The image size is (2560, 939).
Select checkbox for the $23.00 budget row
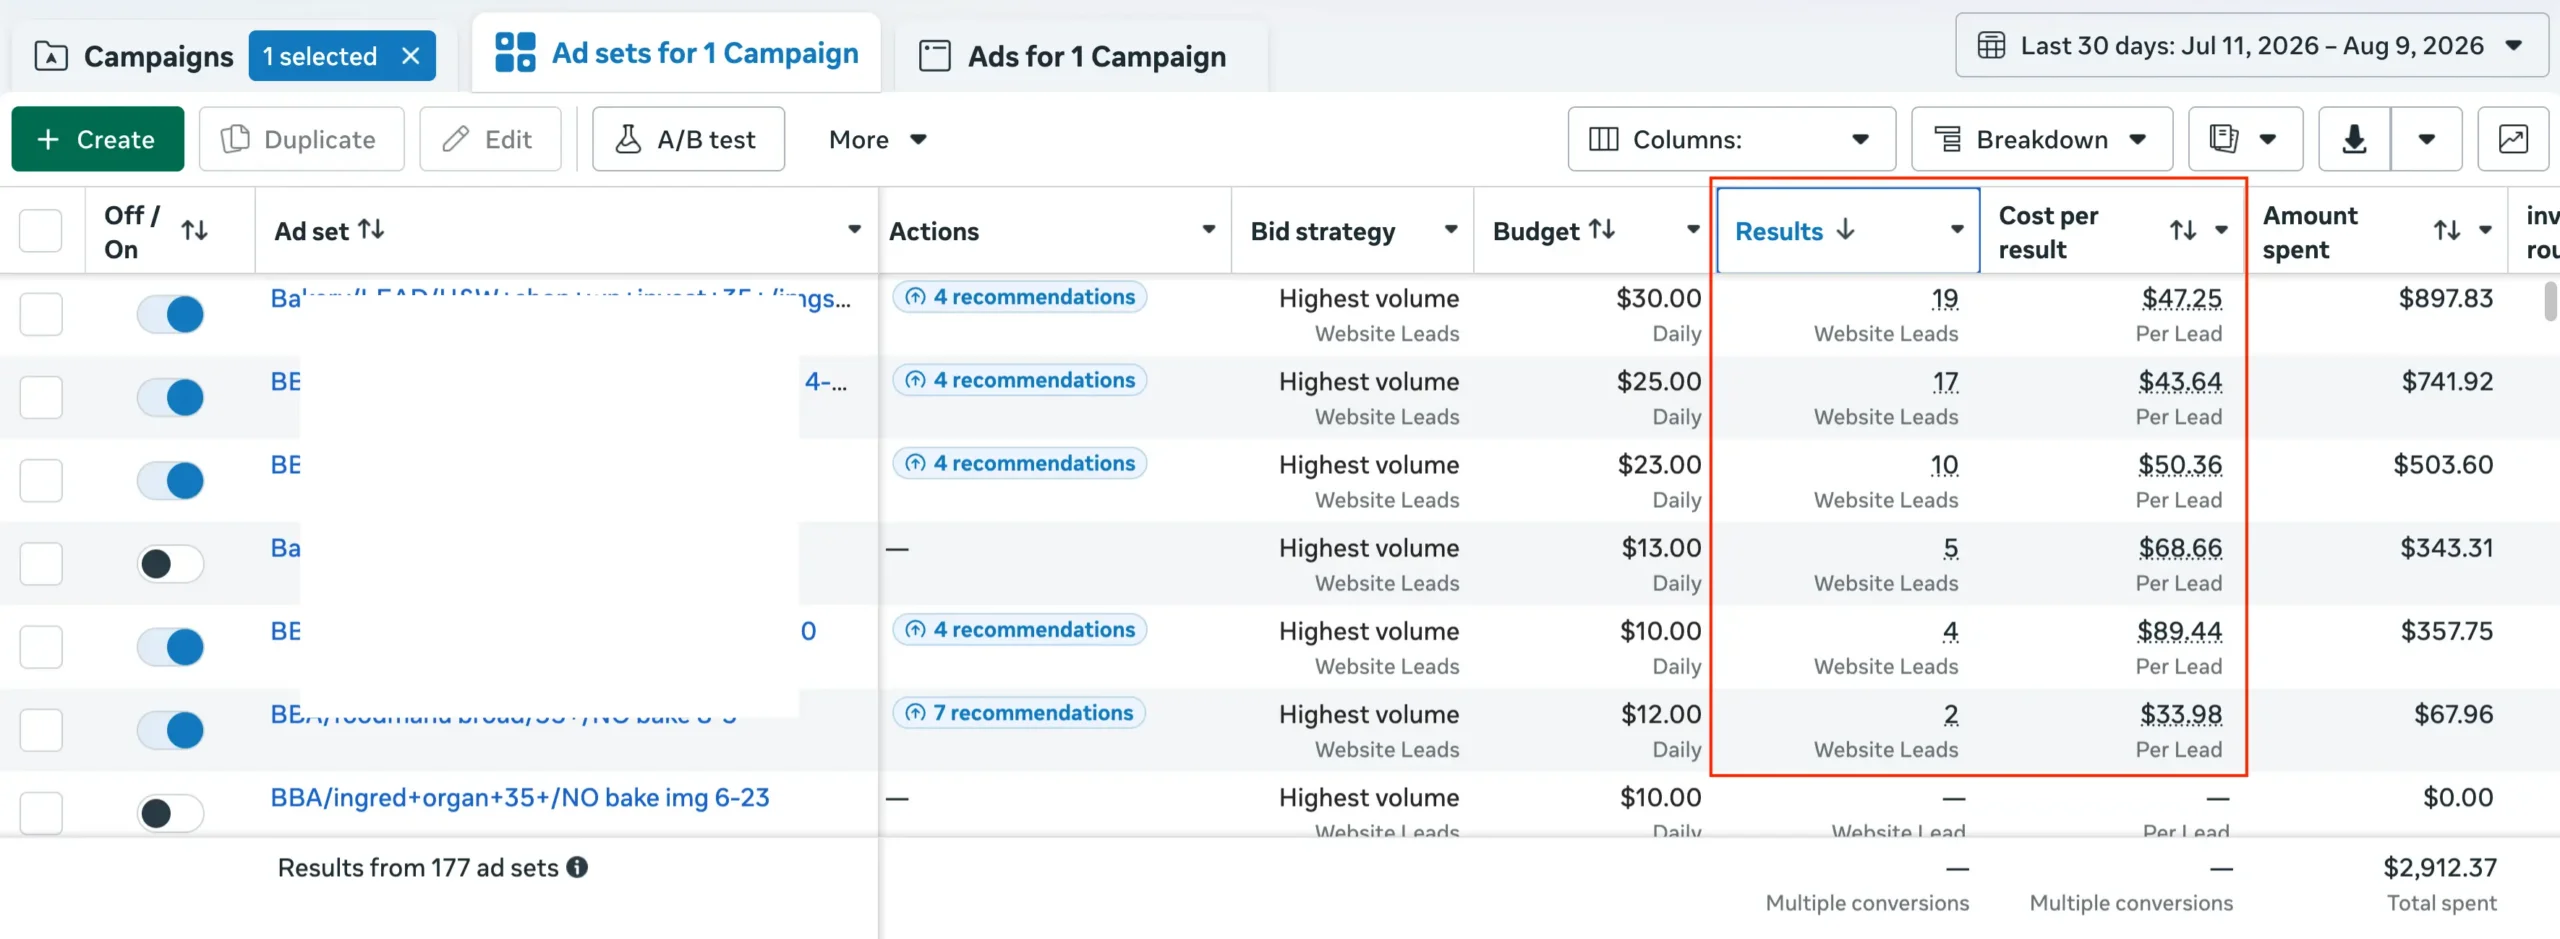41,480
